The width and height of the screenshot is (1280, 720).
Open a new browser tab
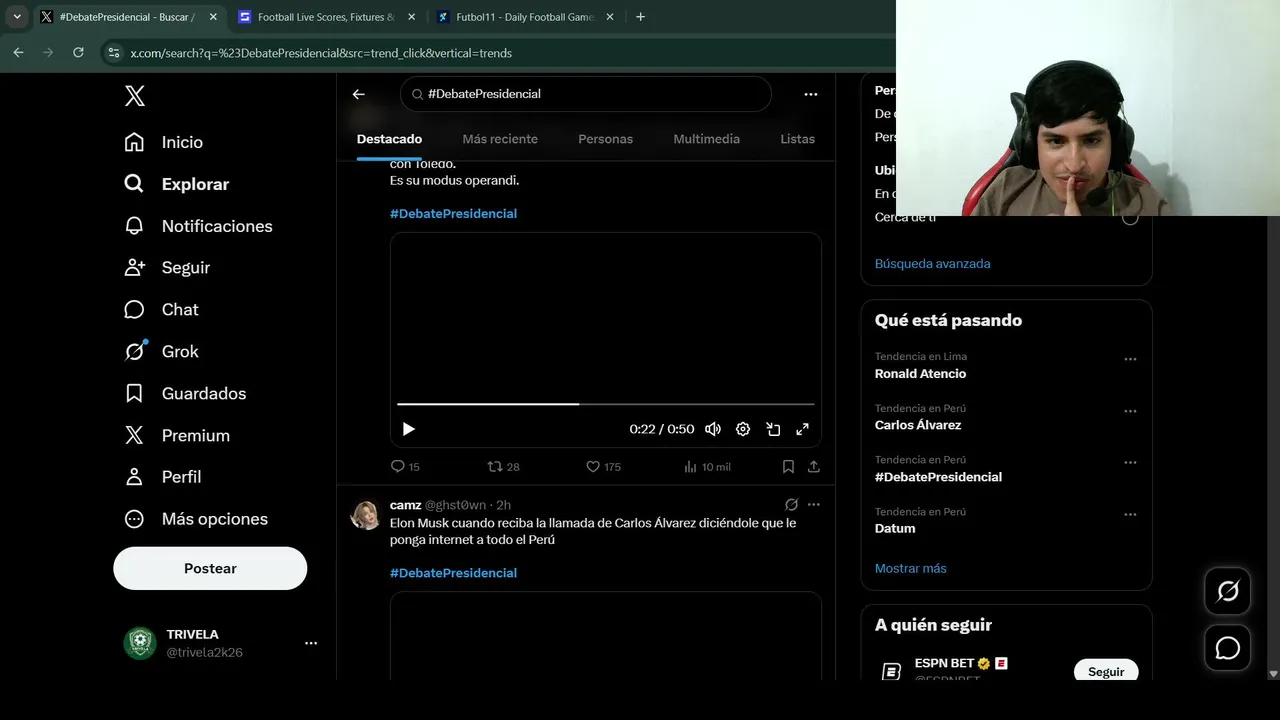[x=640, y=17]
